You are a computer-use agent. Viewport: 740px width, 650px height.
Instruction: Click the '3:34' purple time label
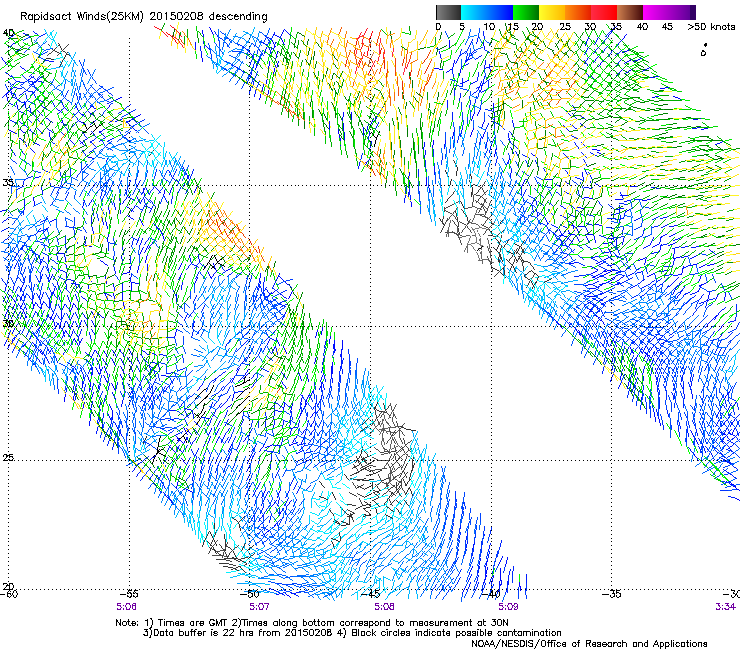(725, 606)
